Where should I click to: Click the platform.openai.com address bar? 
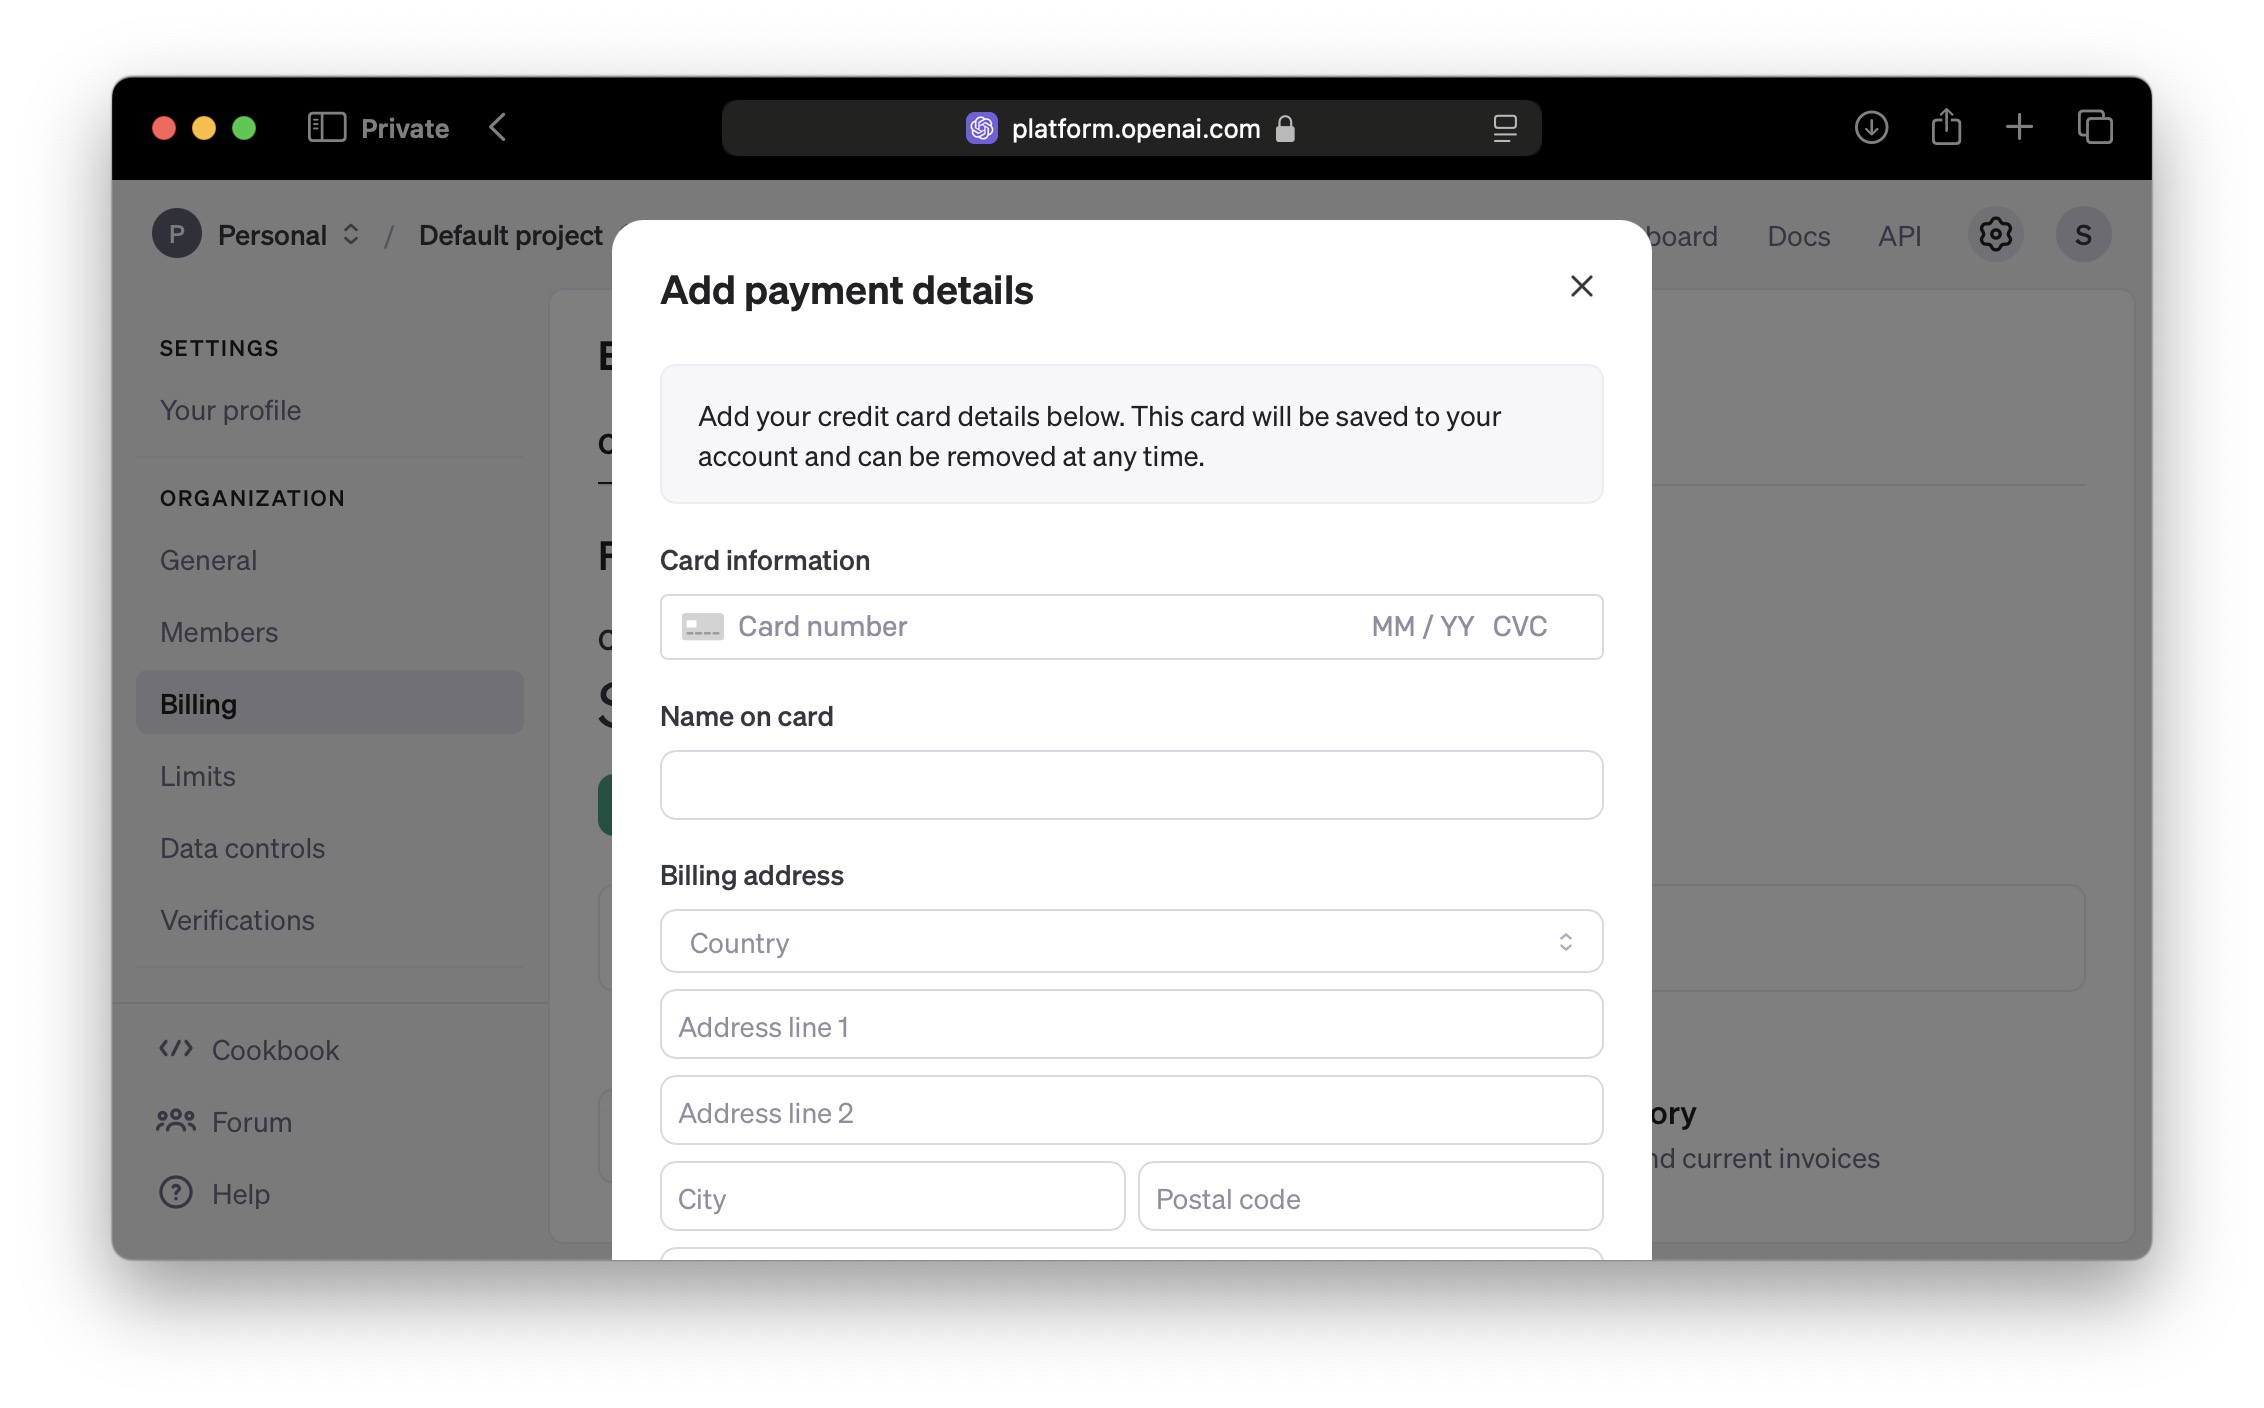1131,128
